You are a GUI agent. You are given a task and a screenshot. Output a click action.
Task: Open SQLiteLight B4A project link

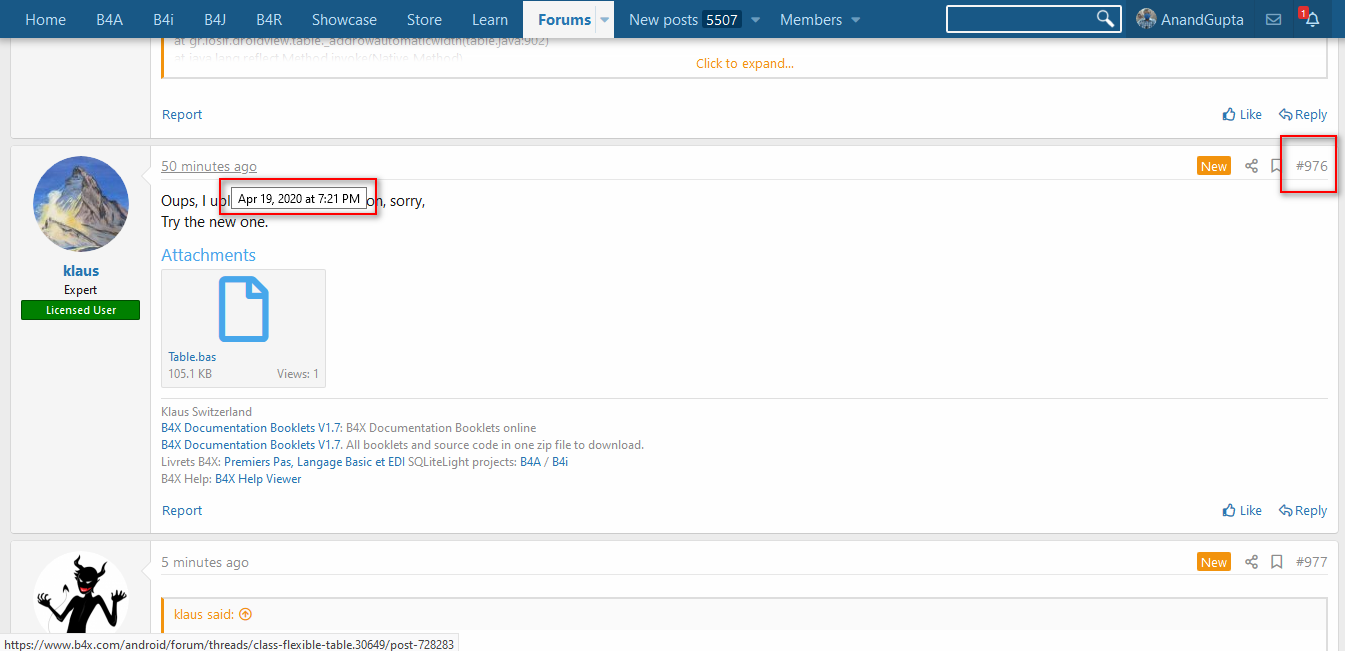tap(532, 462)
